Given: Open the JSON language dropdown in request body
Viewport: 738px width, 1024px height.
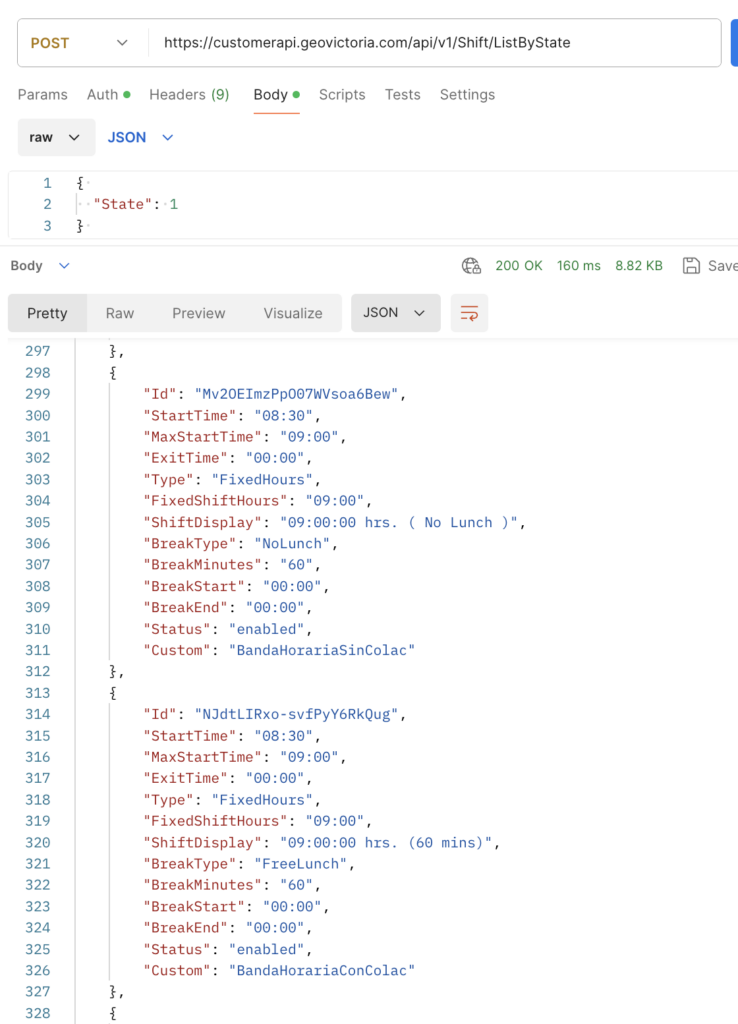Looking at the screenshot, I should pos(141,138).
